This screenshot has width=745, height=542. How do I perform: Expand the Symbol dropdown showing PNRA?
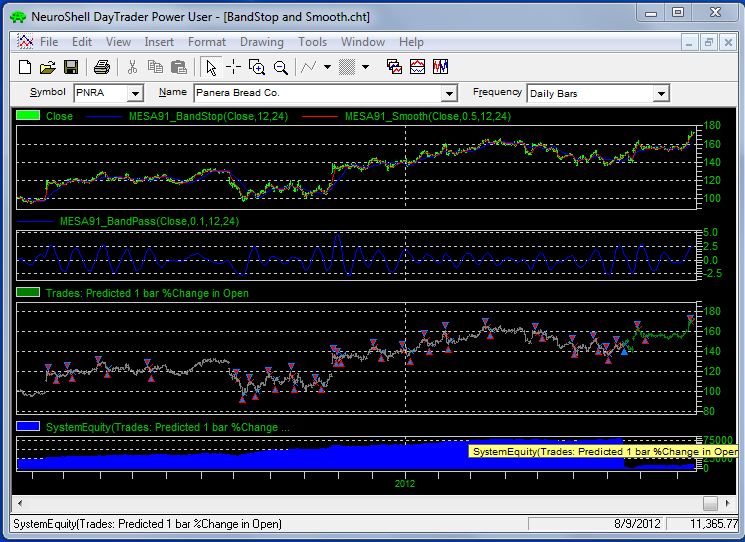[136, 93]
